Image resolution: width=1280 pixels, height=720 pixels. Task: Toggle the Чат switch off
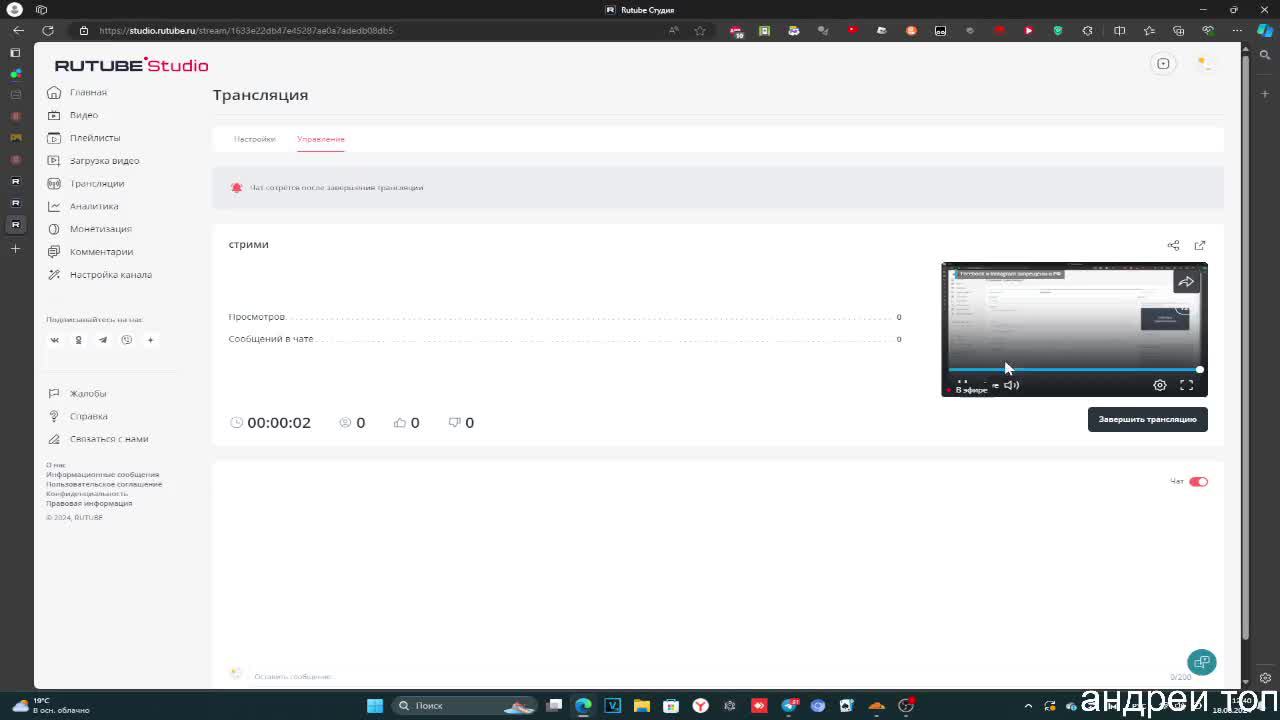click(1198, 482)
